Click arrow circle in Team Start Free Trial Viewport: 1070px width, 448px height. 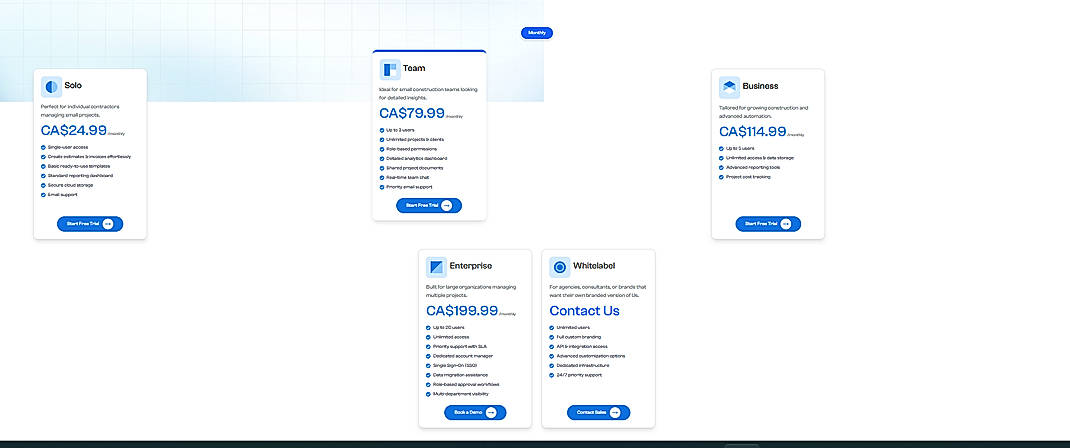446,205
